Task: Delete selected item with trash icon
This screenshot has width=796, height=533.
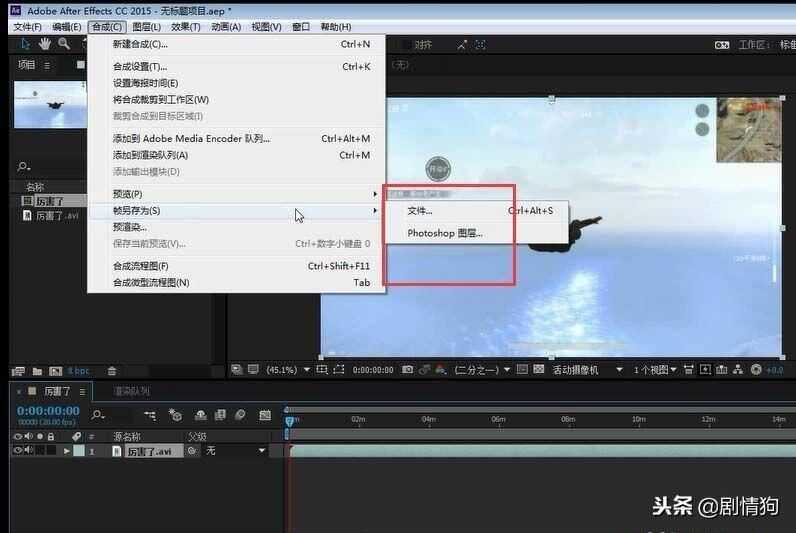Action: pos(112,371)
